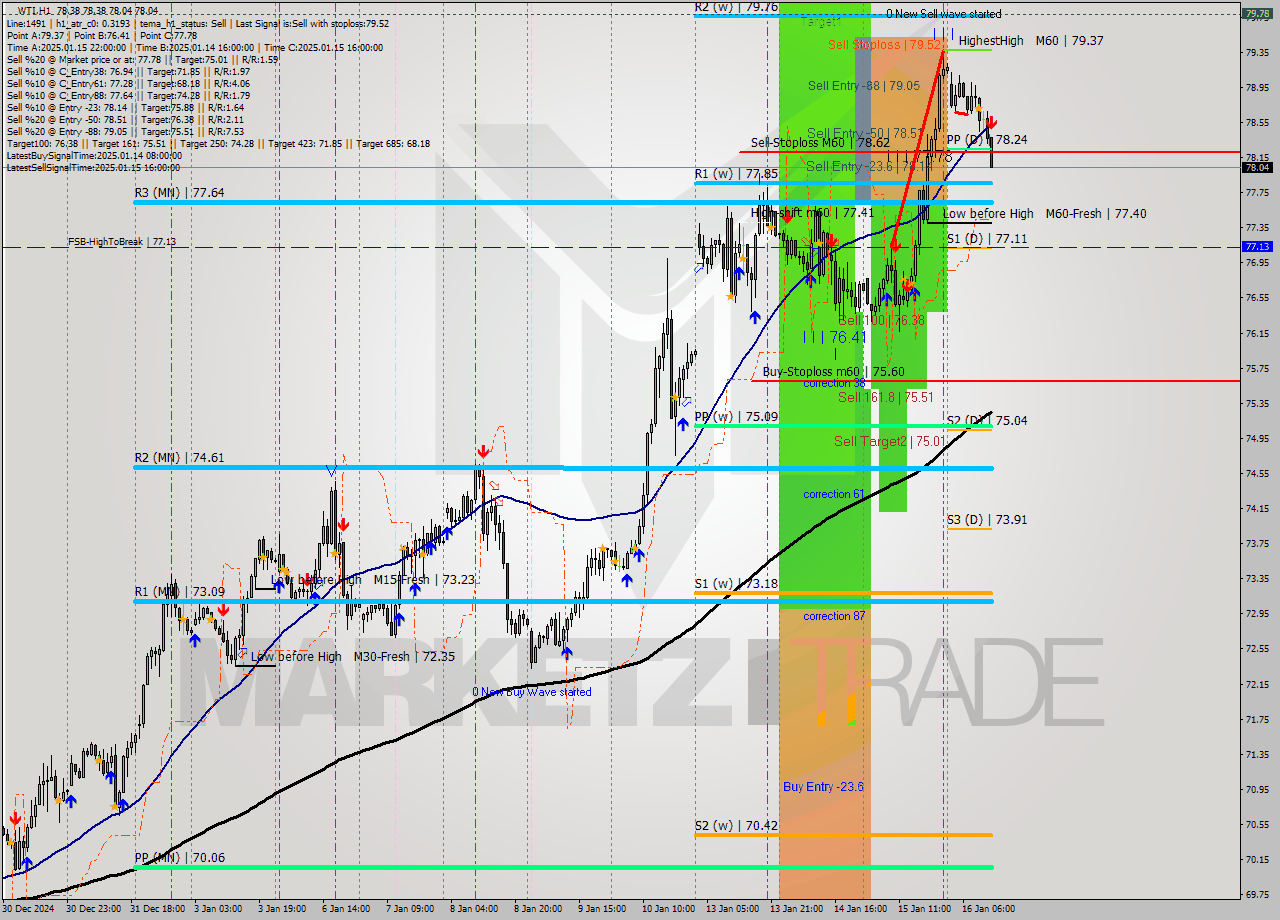This screenshot has height=920, width=1280.
Task: Click the green 79.78 price tag on axis
Action: tap(1257, 14)
